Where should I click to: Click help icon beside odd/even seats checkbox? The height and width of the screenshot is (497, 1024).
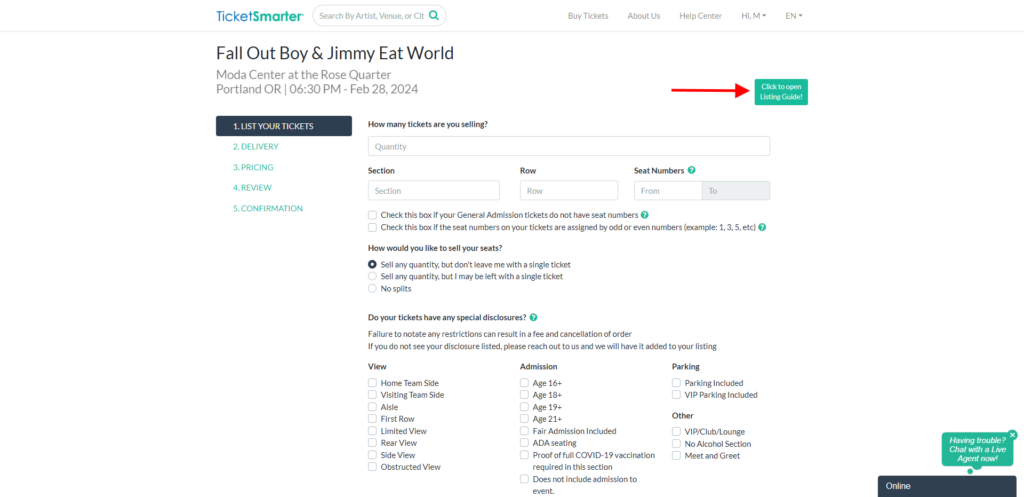click(x=762, y=227)
